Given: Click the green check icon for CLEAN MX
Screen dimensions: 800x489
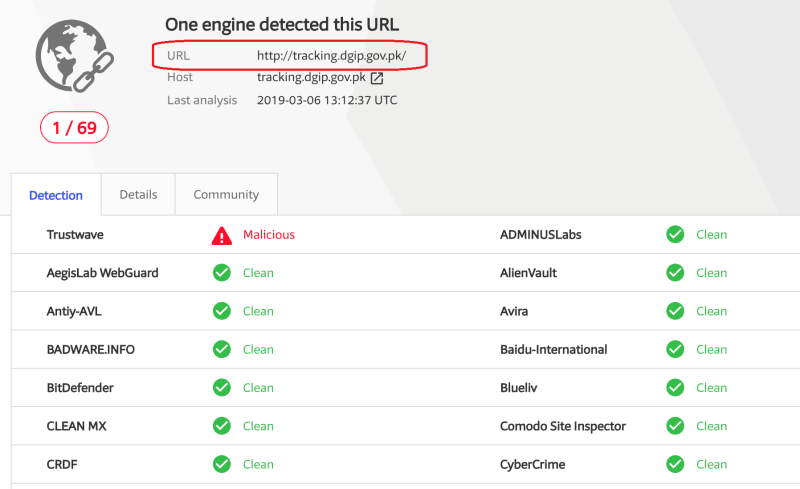Looking at the screenshot, I should tap(222, 426).
